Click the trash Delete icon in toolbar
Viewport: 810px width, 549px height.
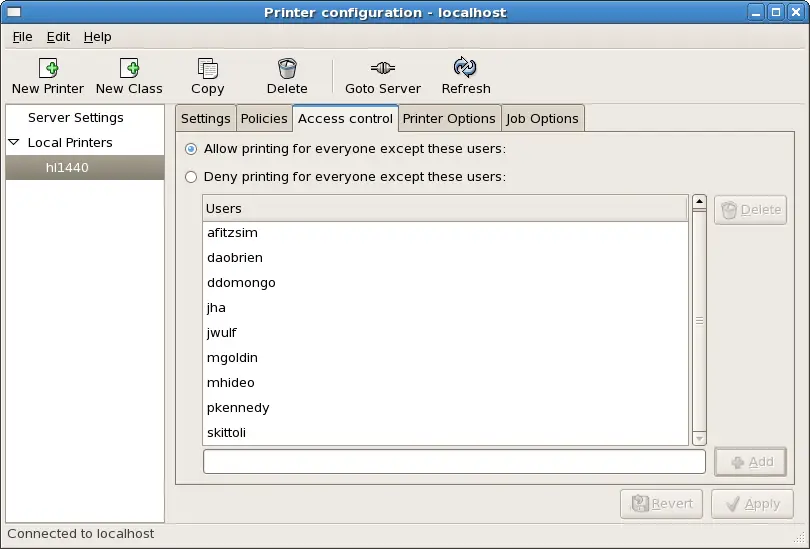287,68
